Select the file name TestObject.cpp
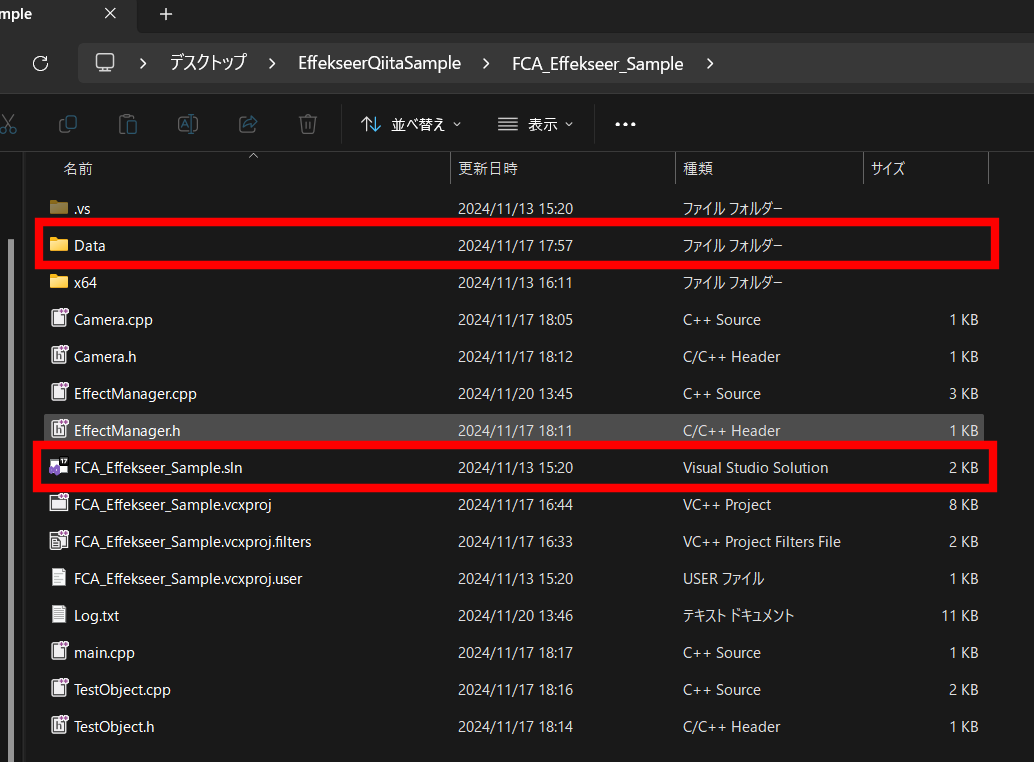This screenshot has height=762, width=1034. pyautogui.click(x=122, y=689)
